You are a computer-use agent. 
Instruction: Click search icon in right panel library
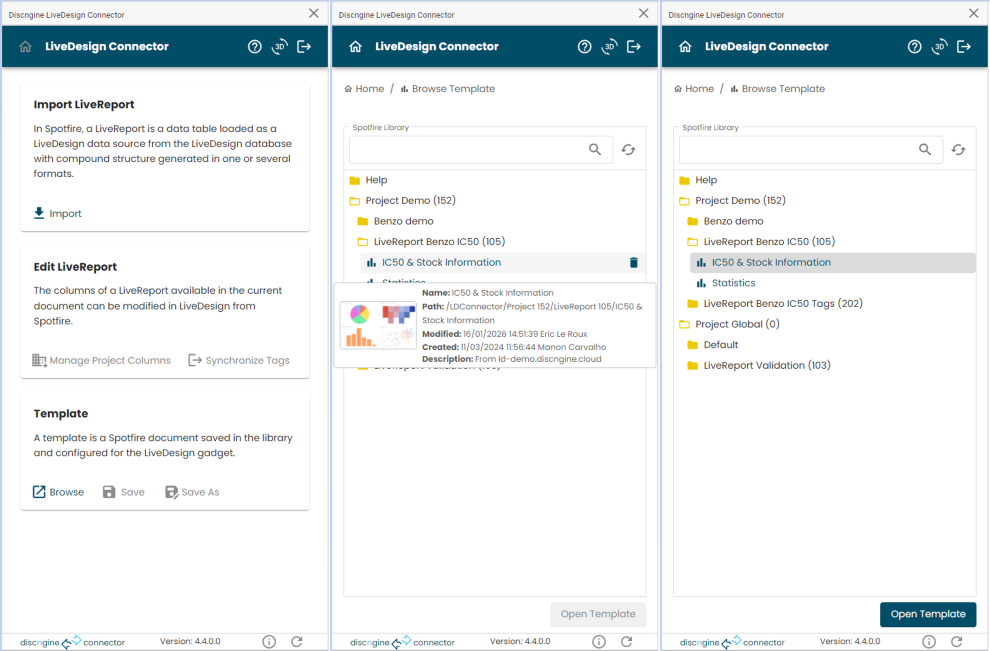pyautogui.click(x=925, y=150)
